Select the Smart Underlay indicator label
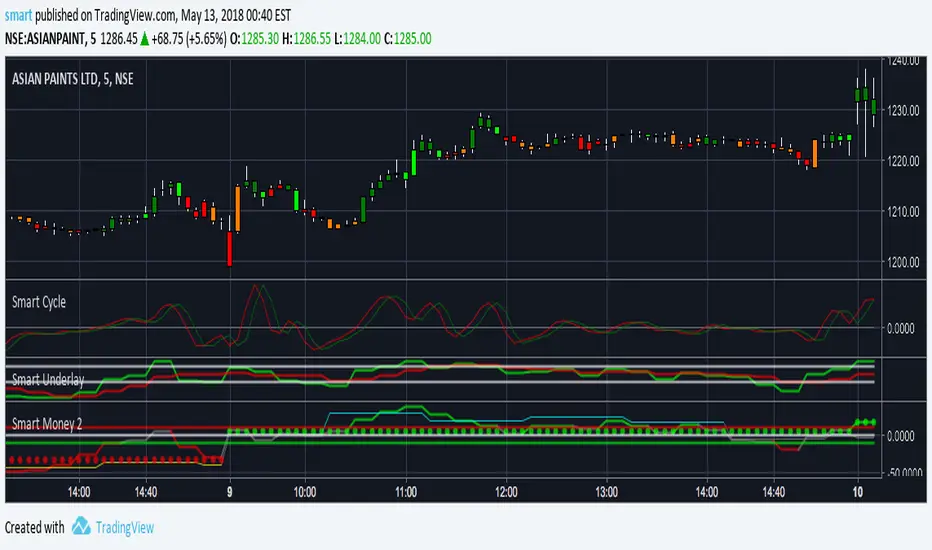Screen dimensions: 932x550 point(48,379)
